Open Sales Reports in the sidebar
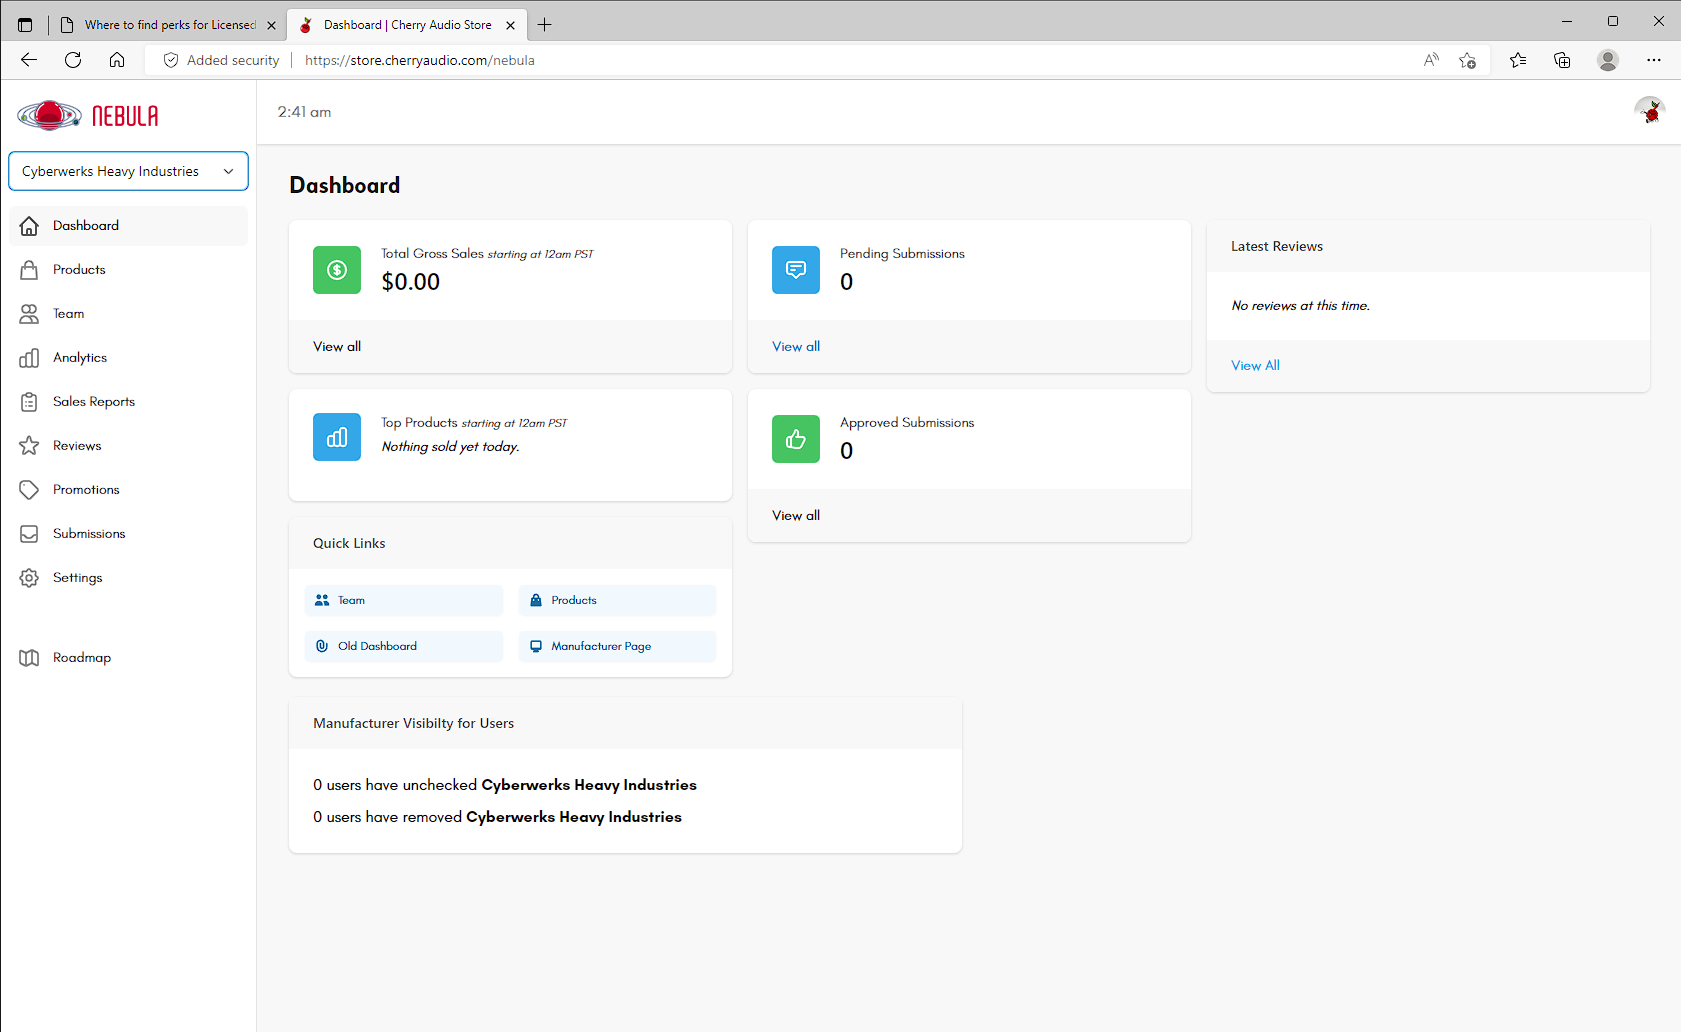 pos(128,402)
